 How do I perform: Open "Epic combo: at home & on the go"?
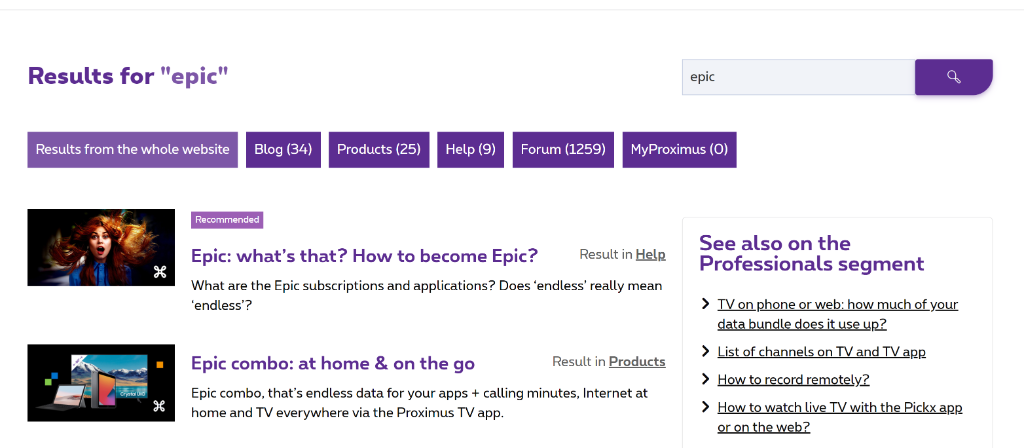tap(333, 363)
